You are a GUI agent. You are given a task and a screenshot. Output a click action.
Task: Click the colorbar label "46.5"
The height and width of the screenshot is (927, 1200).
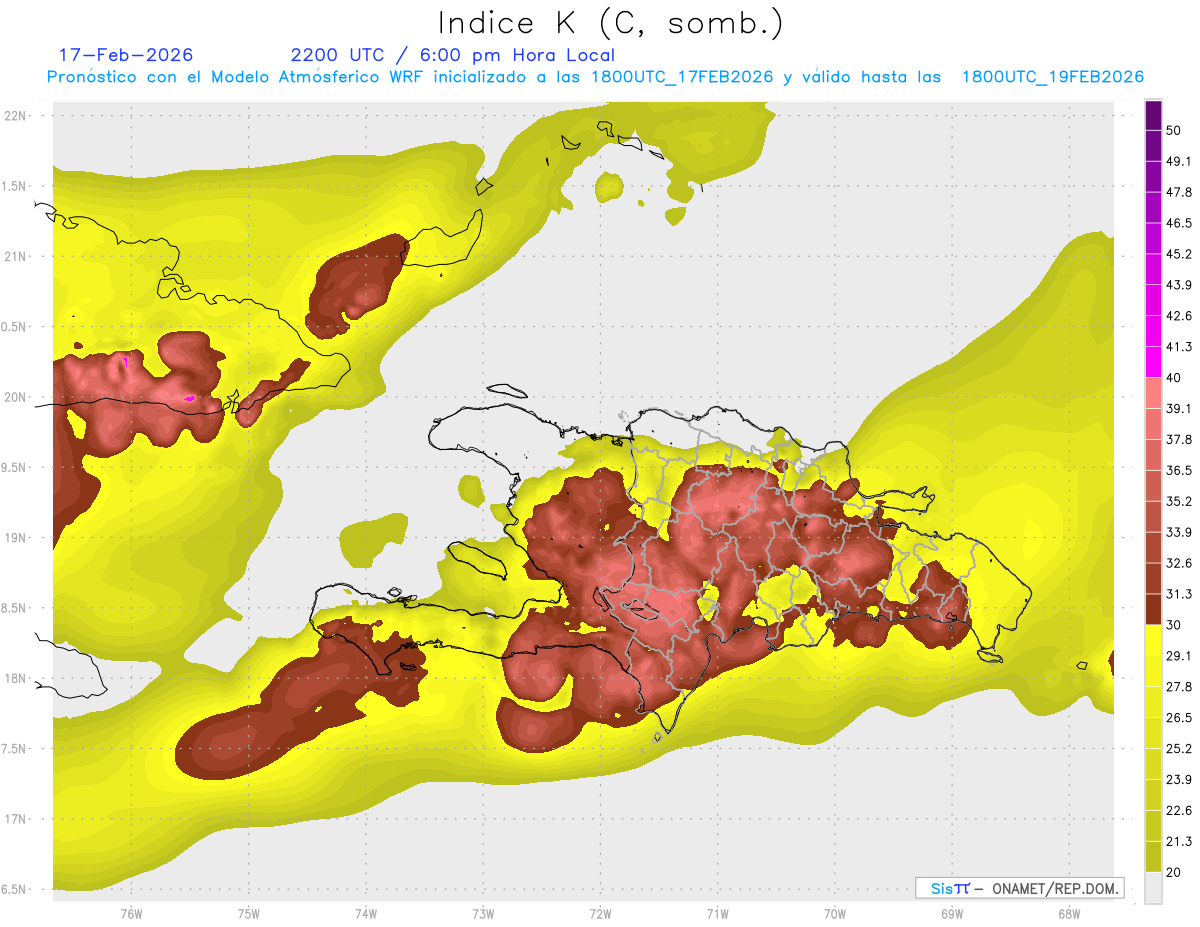click(x=1179, y=223)
